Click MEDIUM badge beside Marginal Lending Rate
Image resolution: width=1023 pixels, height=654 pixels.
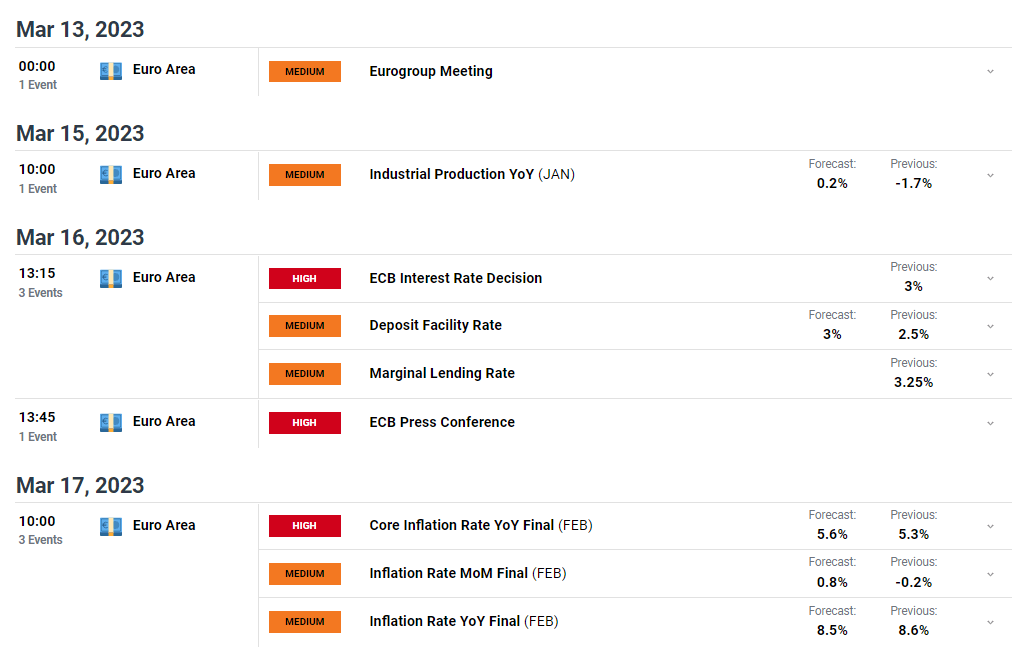[x=305, y=374]
